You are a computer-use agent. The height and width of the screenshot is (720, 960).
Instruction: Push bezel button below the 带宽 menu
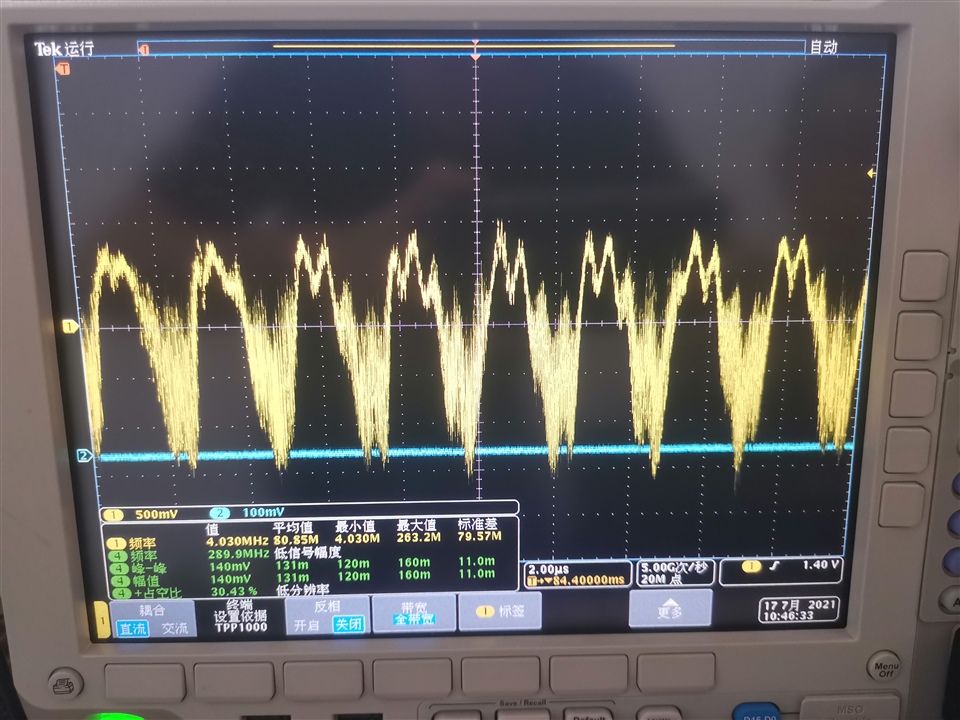pyautogui.click(x=413, y=678)
